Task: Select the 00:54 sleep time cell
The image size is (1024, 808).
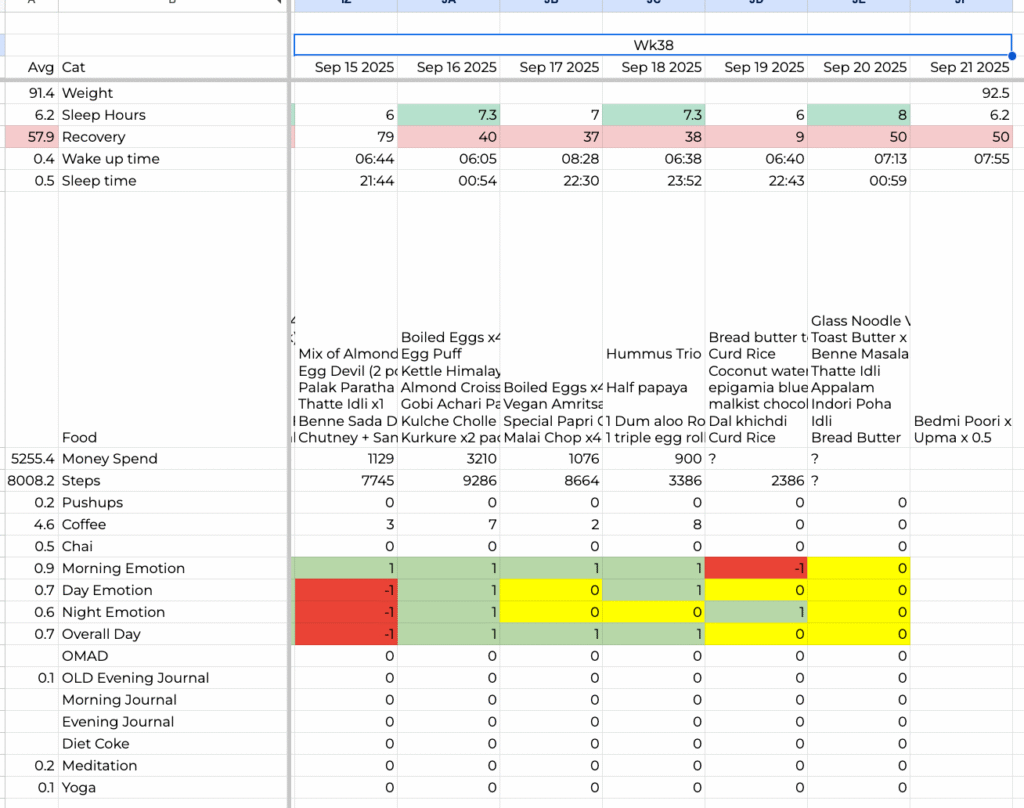Action: click(x=449, y=181)
